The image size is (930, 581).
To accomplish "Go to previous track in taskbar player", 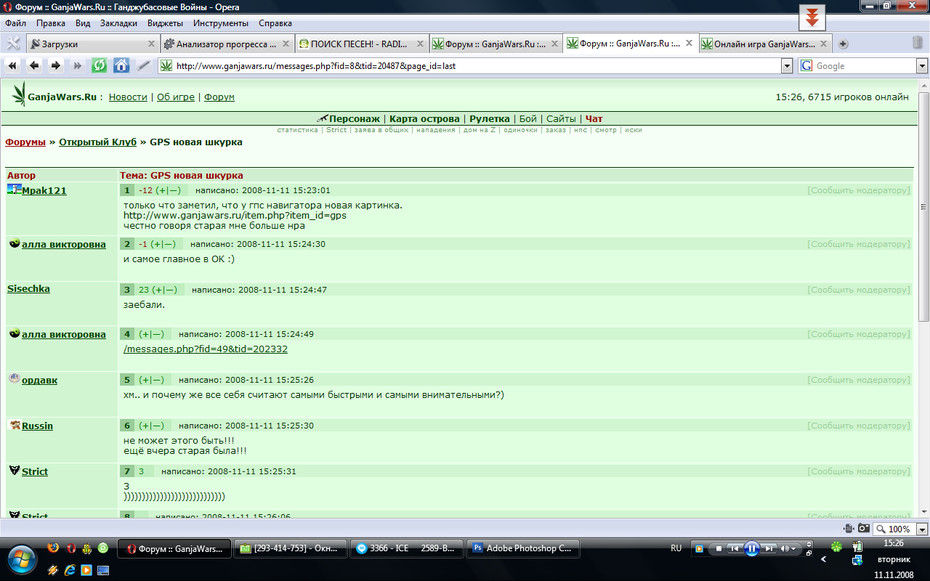I will [x=734, y=548].
